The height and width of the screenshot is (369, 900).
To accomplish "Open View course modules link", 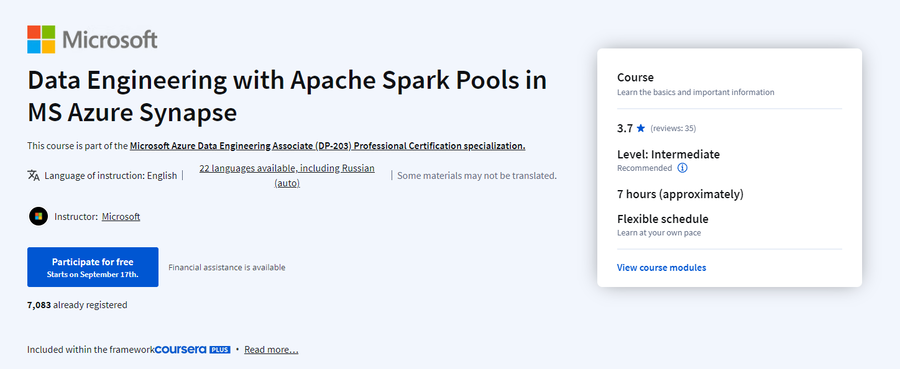I will click(661, 267).
